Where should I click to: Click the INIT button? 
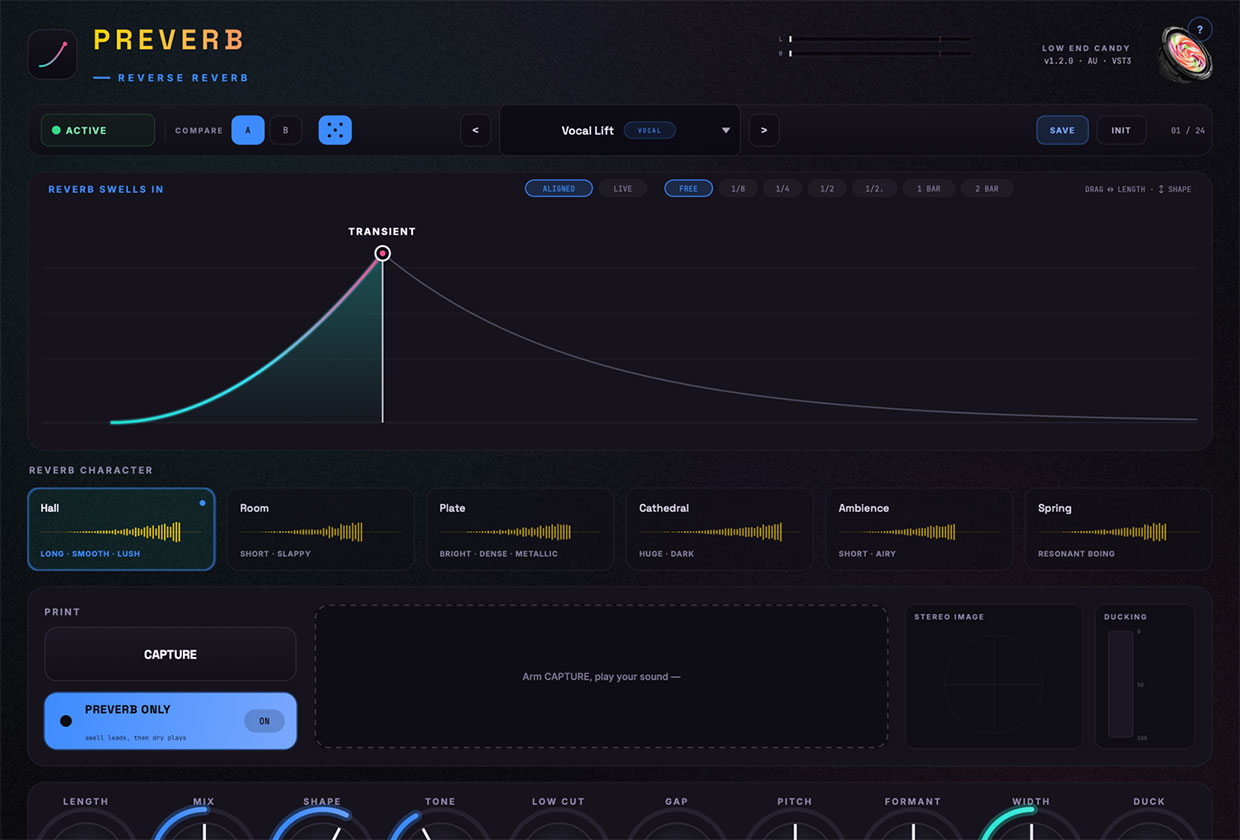click(1121, 130)
